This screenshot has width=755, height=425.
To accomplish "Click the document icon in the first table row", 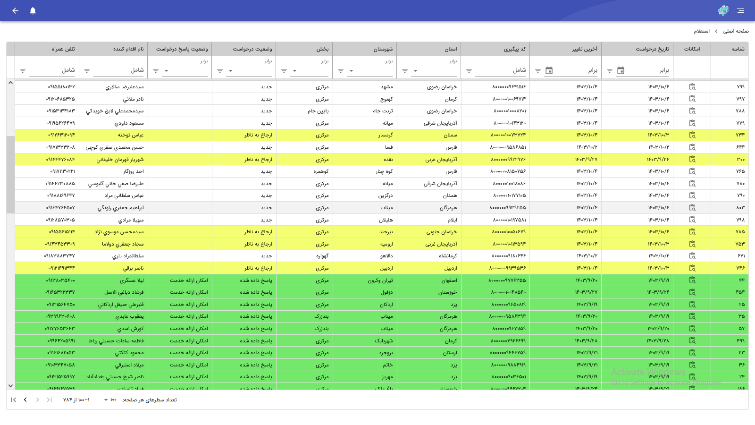I will point(692,87).
